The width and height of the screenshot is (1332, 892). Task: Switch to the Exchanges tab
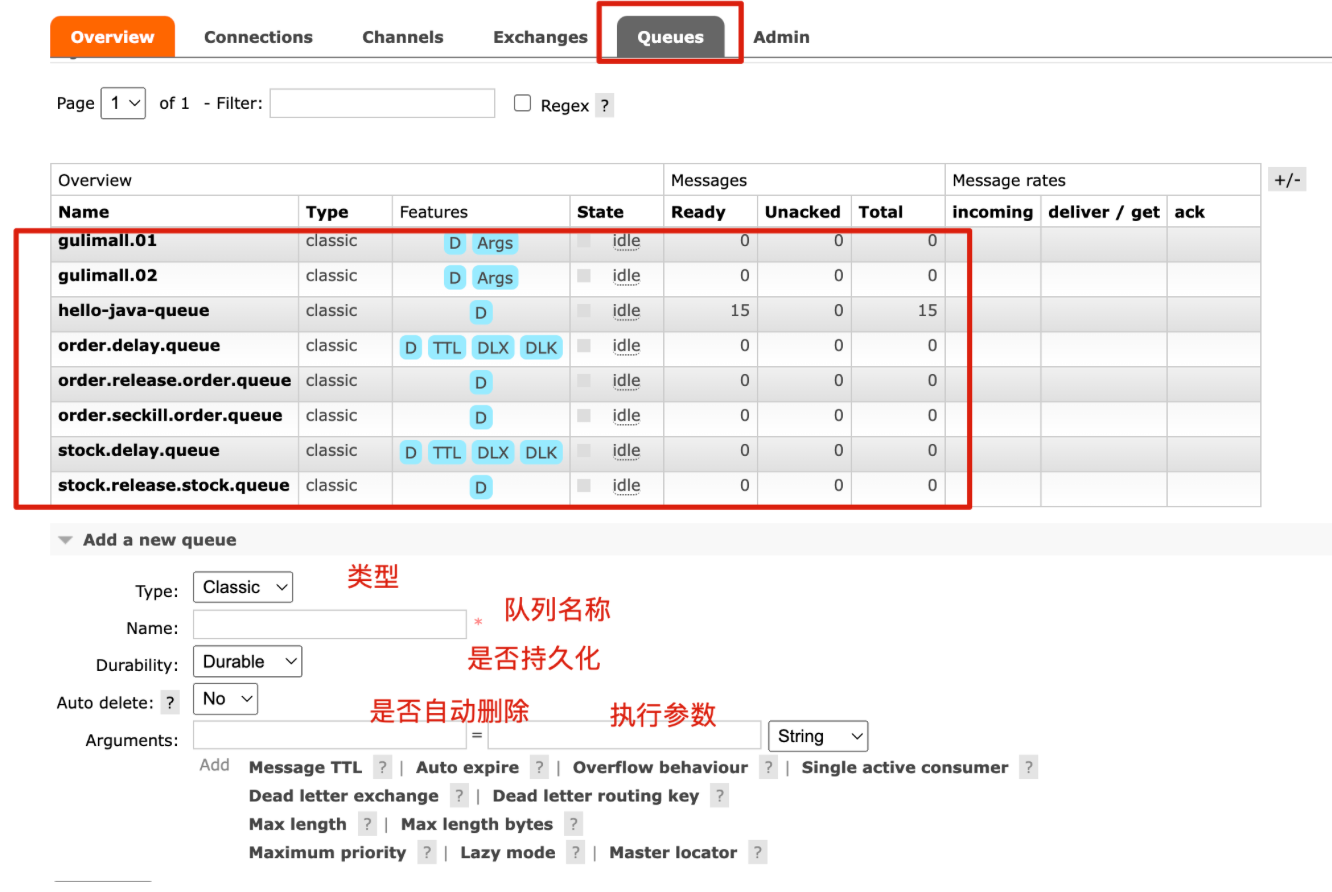tap(540, 37)
